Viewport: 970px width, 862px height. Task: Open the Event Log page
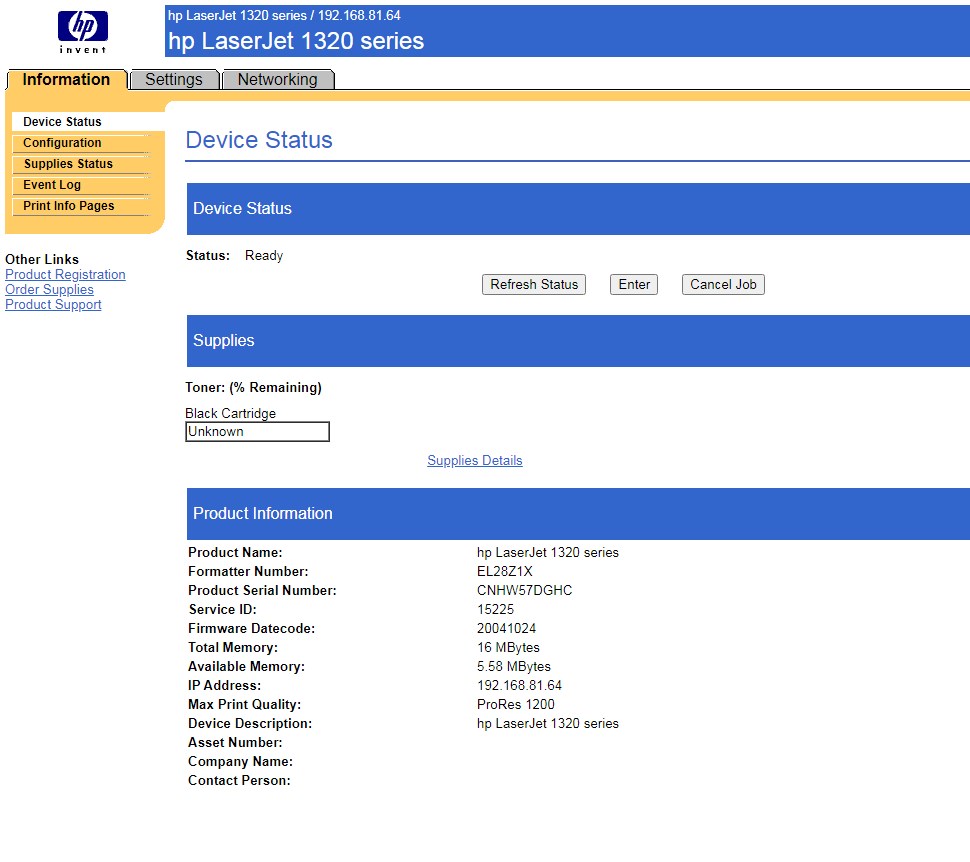click(x=52, y=185)
